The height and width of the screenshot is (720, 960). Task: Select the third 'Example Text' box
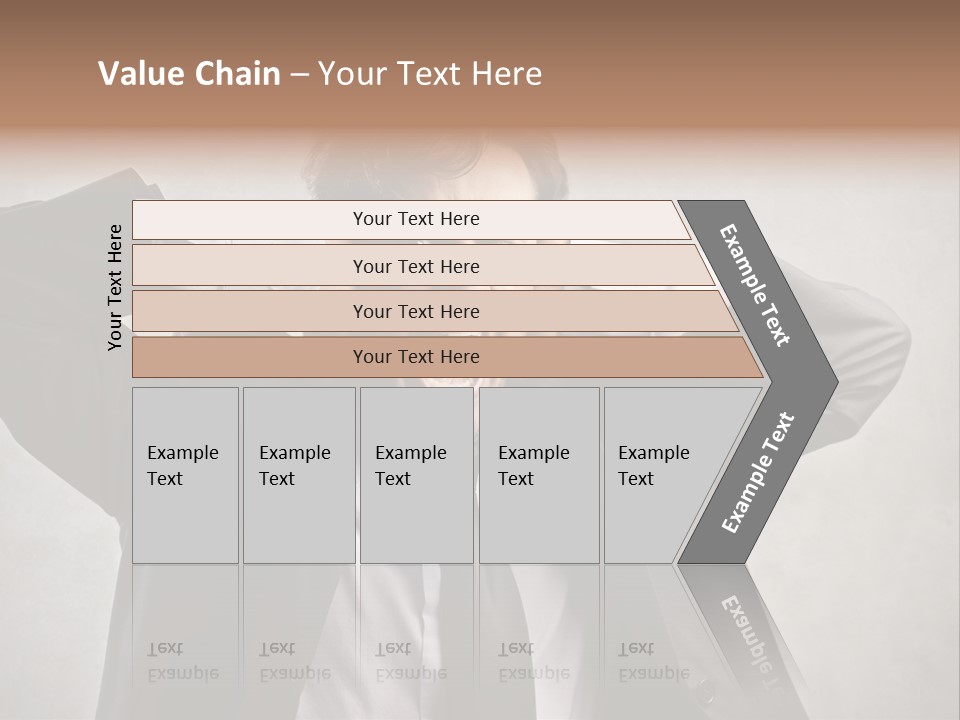click(416, 475)
